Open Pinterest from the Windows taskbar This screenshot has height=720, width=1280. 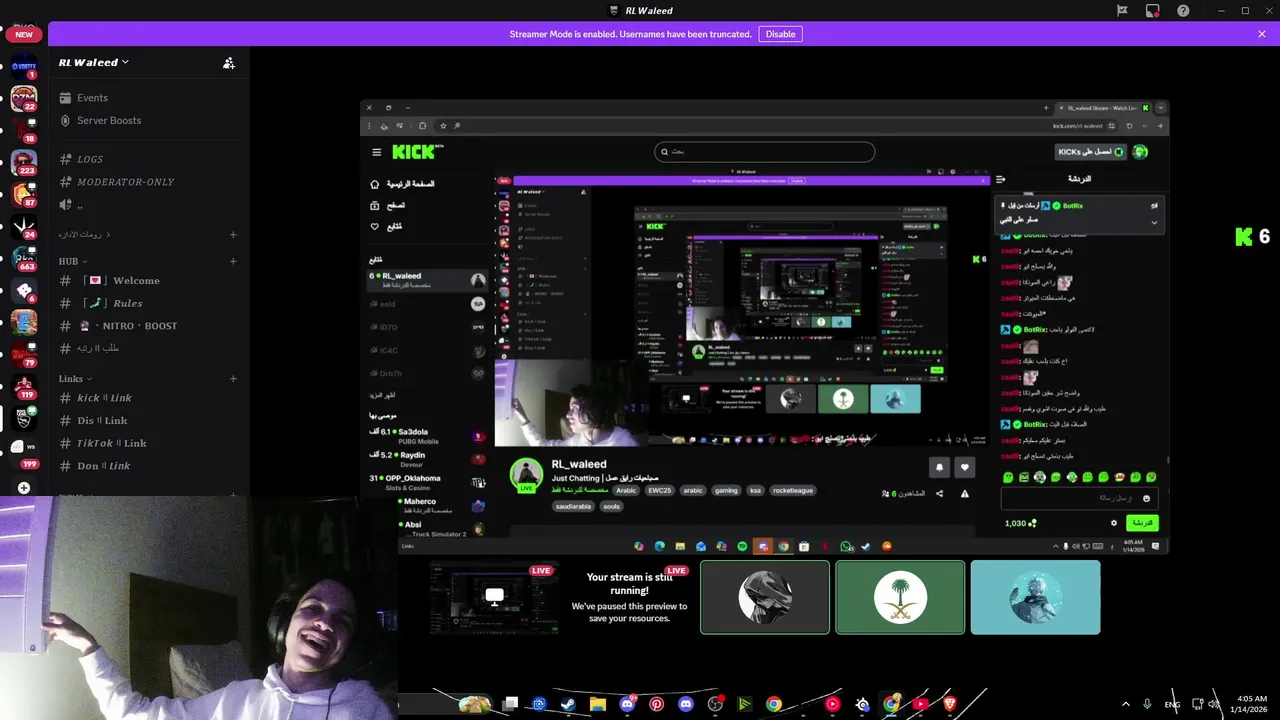click(656, 704)
